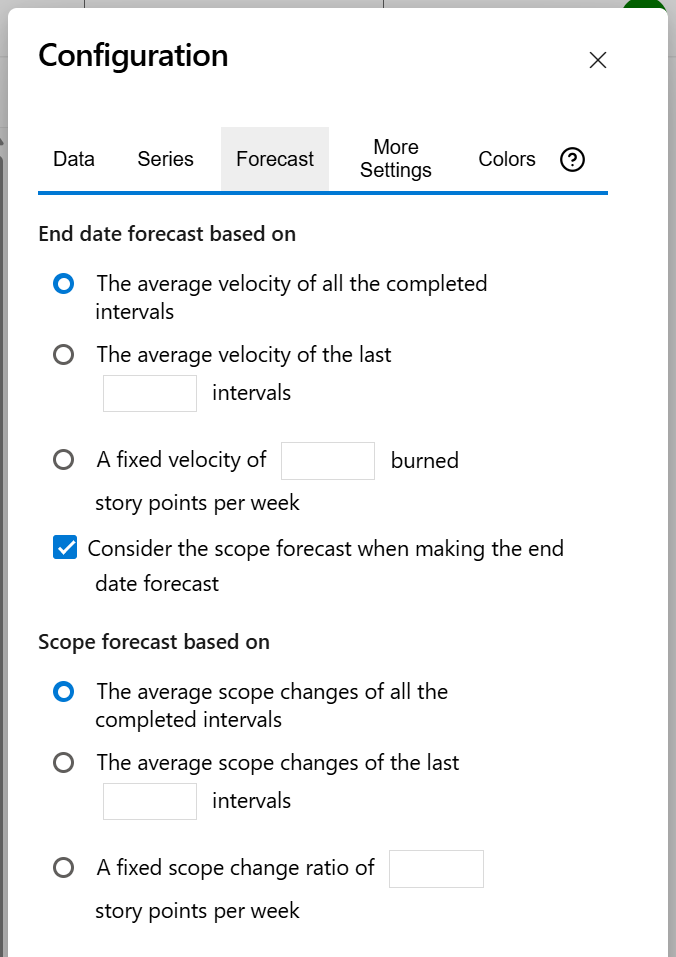Click the fixed scope change ratio input
Image resolution: width=676 pixels, height=957 pixels.
436,868
